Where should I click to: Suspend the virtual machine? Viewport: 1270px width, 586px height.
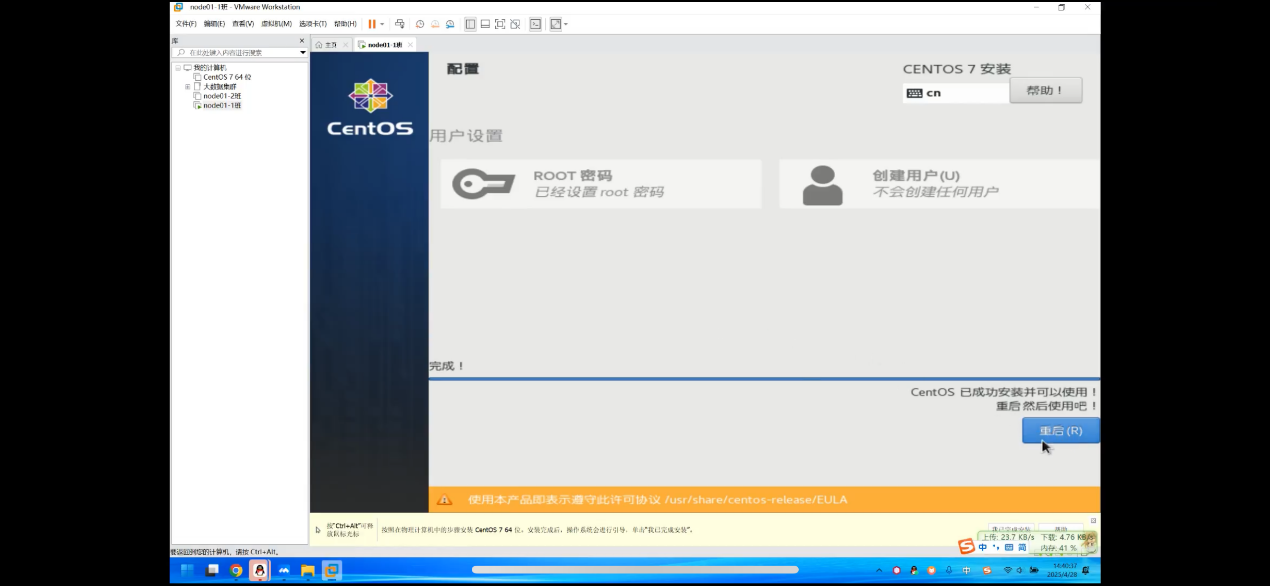point(372,24)
